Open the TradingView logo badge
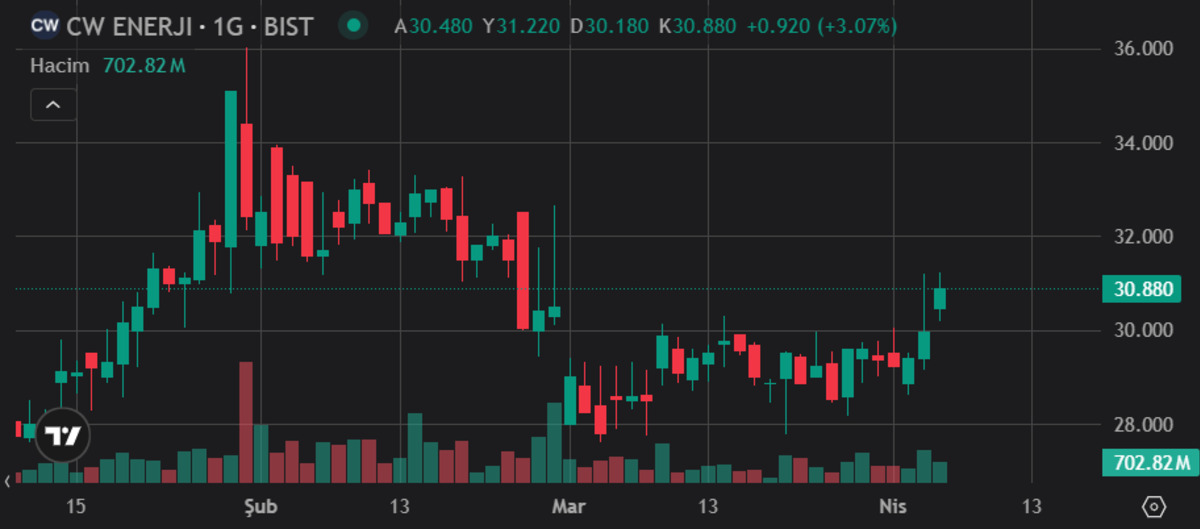This screenshot has height=529, width=1200. (62, 436)
